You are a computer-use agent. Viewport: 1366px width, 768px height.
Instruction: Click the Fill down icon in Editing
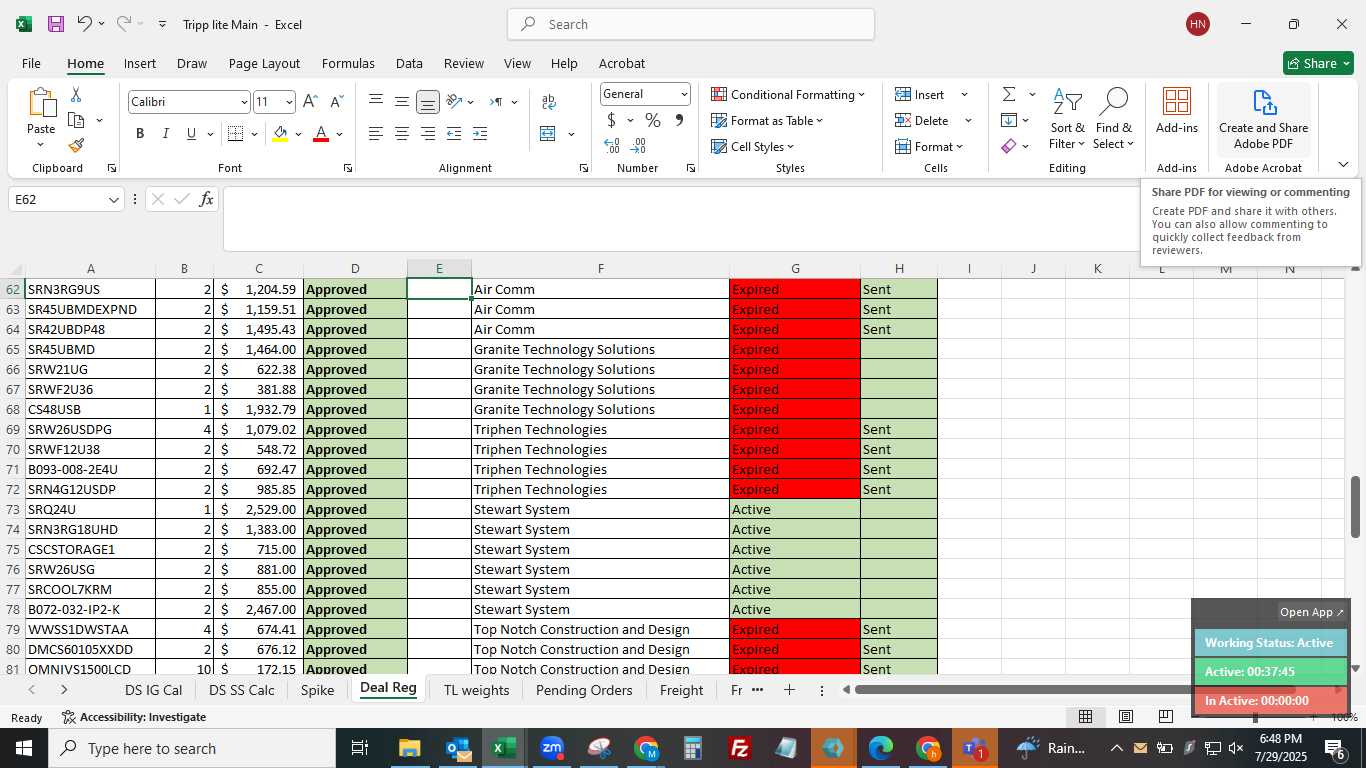coord(1009,121)
